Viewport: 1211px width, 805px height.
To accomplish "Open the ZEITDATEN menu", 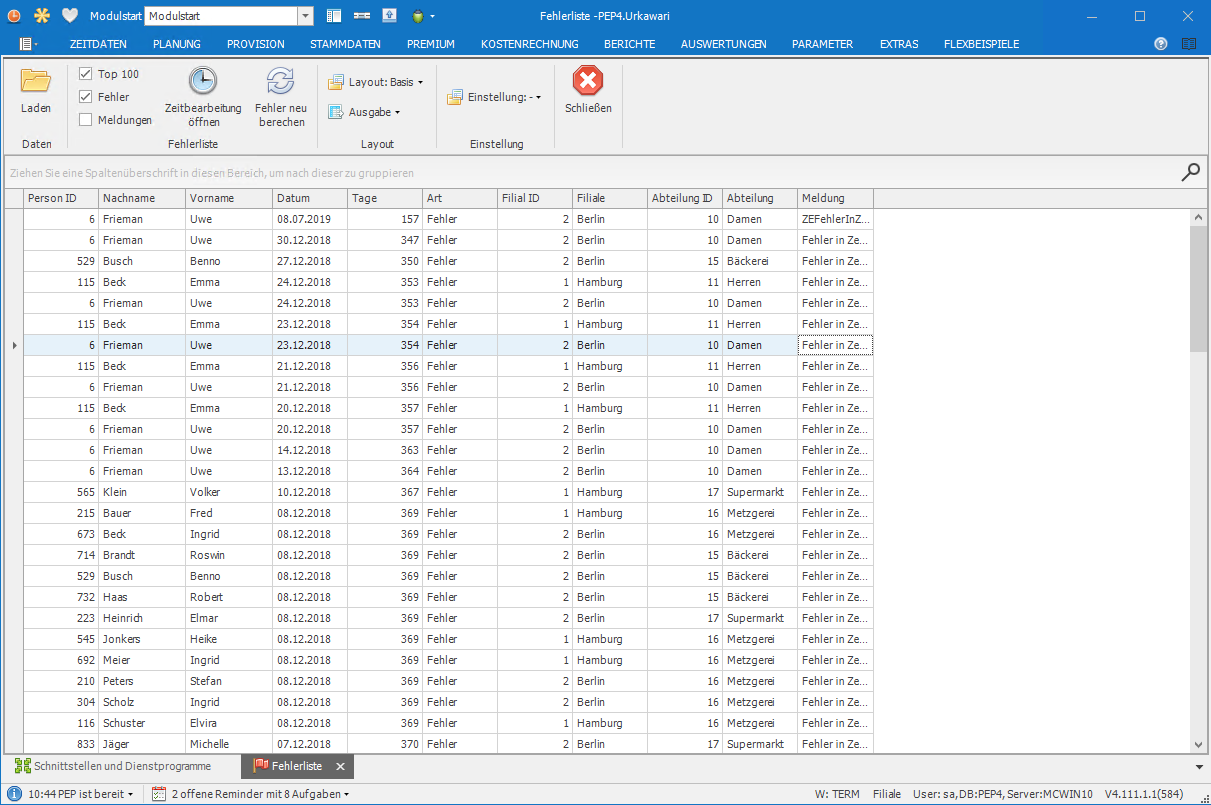I will [98, 44].
